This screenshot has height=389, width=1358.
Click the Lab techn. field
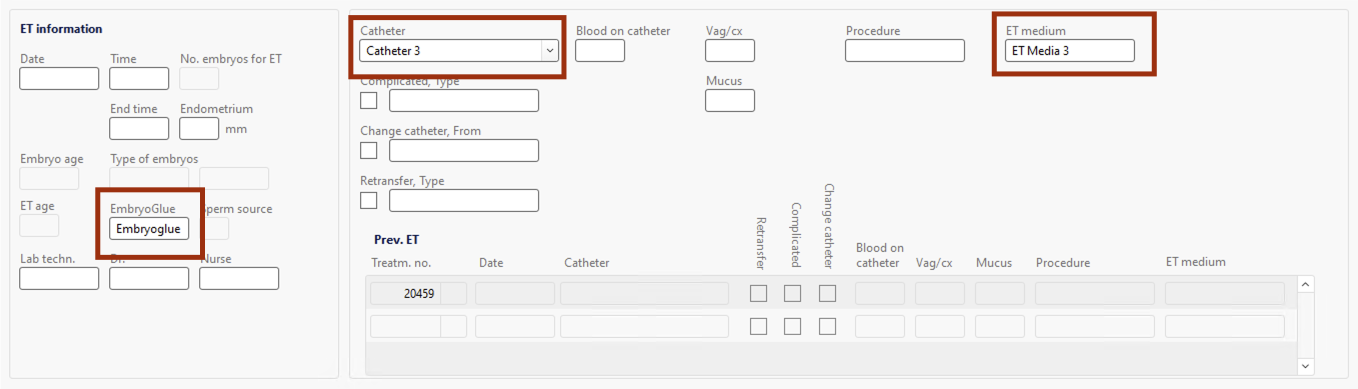(x=59, y=278)
